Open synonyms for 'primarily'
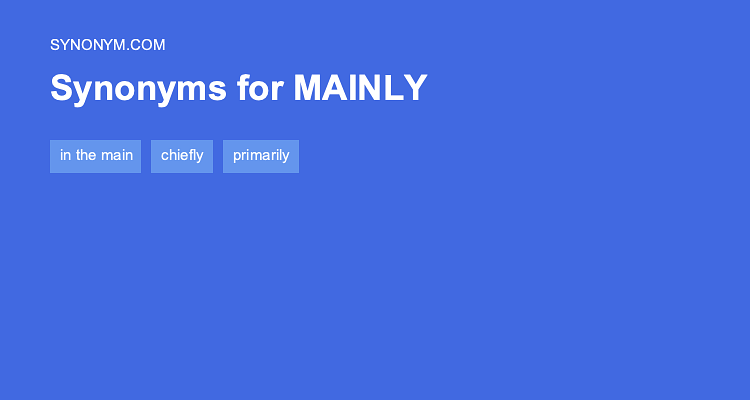 pos(261,156)
